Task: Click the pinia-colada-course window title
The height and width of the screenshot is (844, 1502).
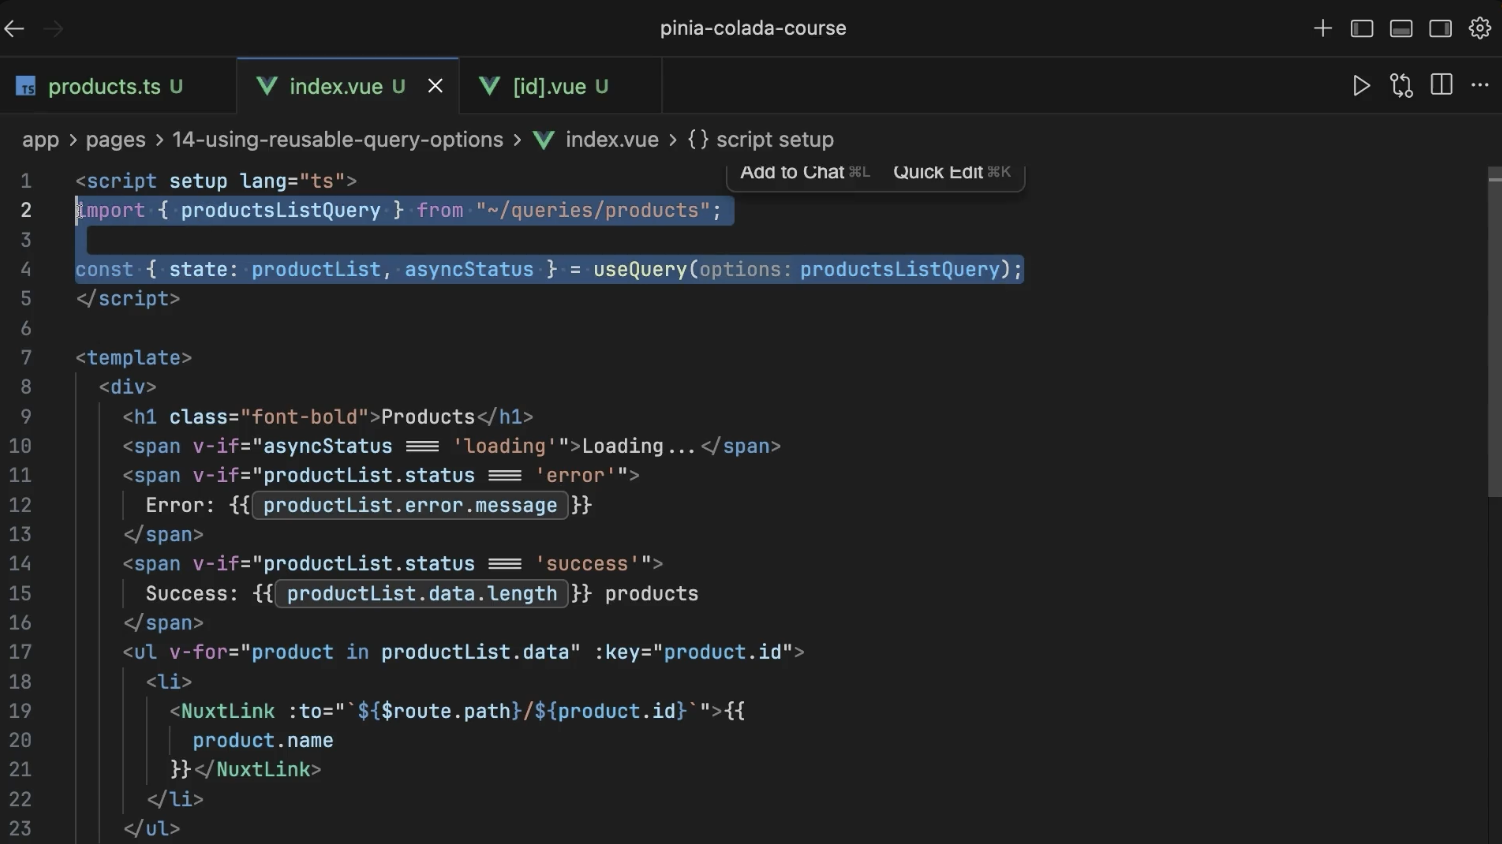Action: 753,29
